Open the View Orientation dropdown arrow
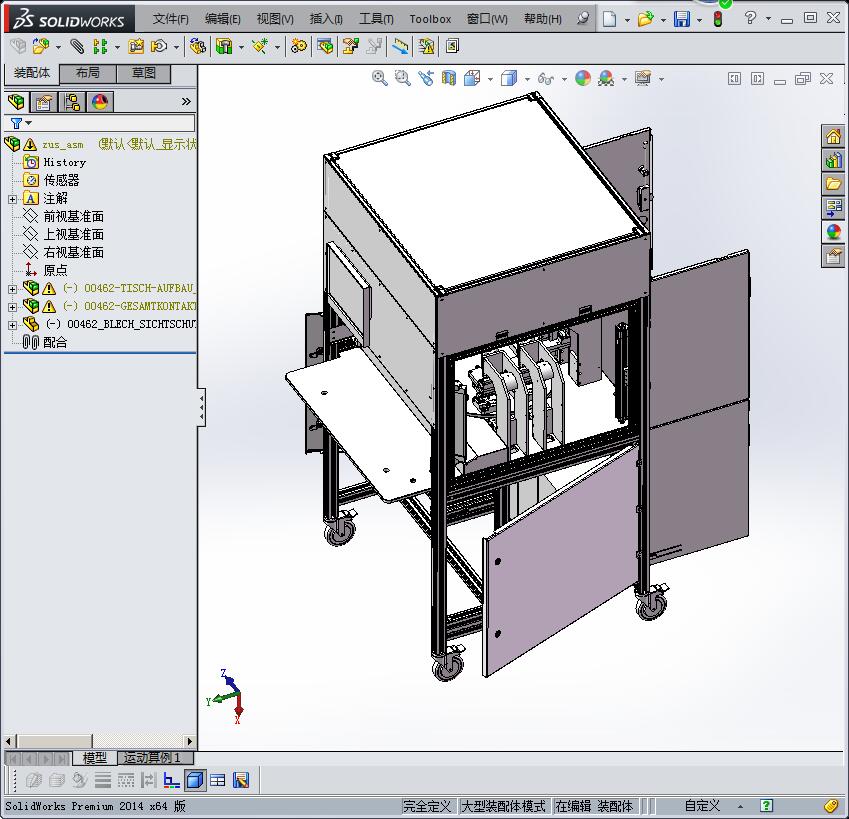The height and width of the screenshot is (819, 849). [491, 79]
